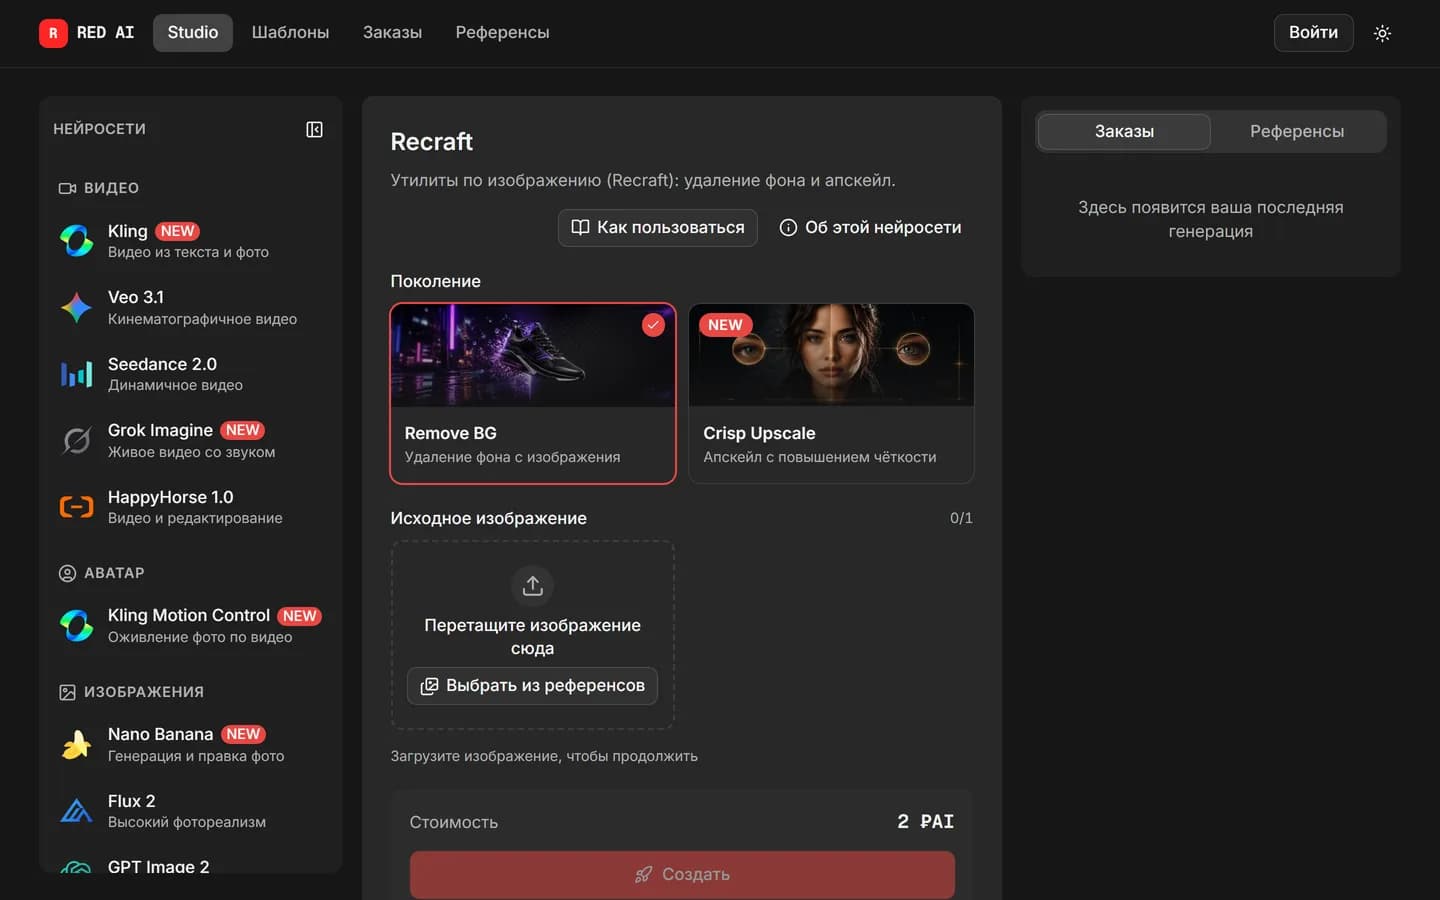The height and width of the screenshot is (900, 1440).
Task: Click the NEW badge by Kling Motion Control
Action: coord(299,616)
